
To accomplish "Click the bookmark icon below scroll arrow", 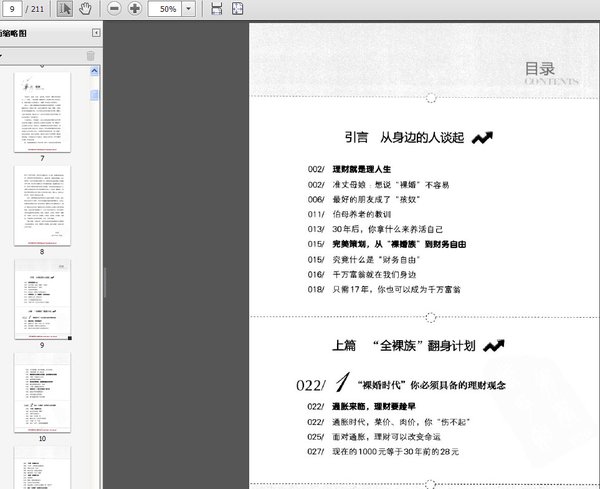I will point(95,95).
